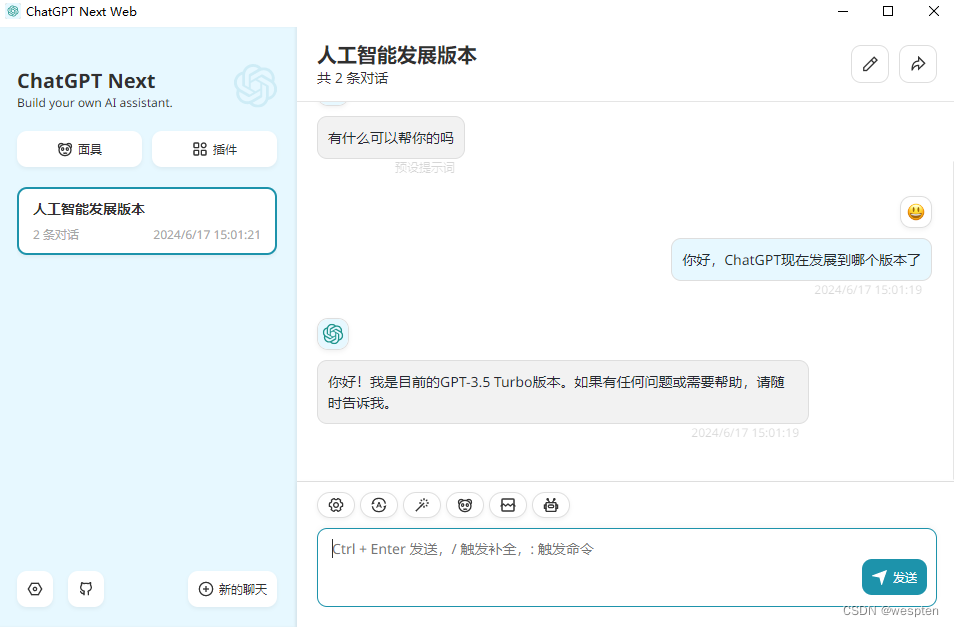Open the chat settings gear icon

(336, 505)
